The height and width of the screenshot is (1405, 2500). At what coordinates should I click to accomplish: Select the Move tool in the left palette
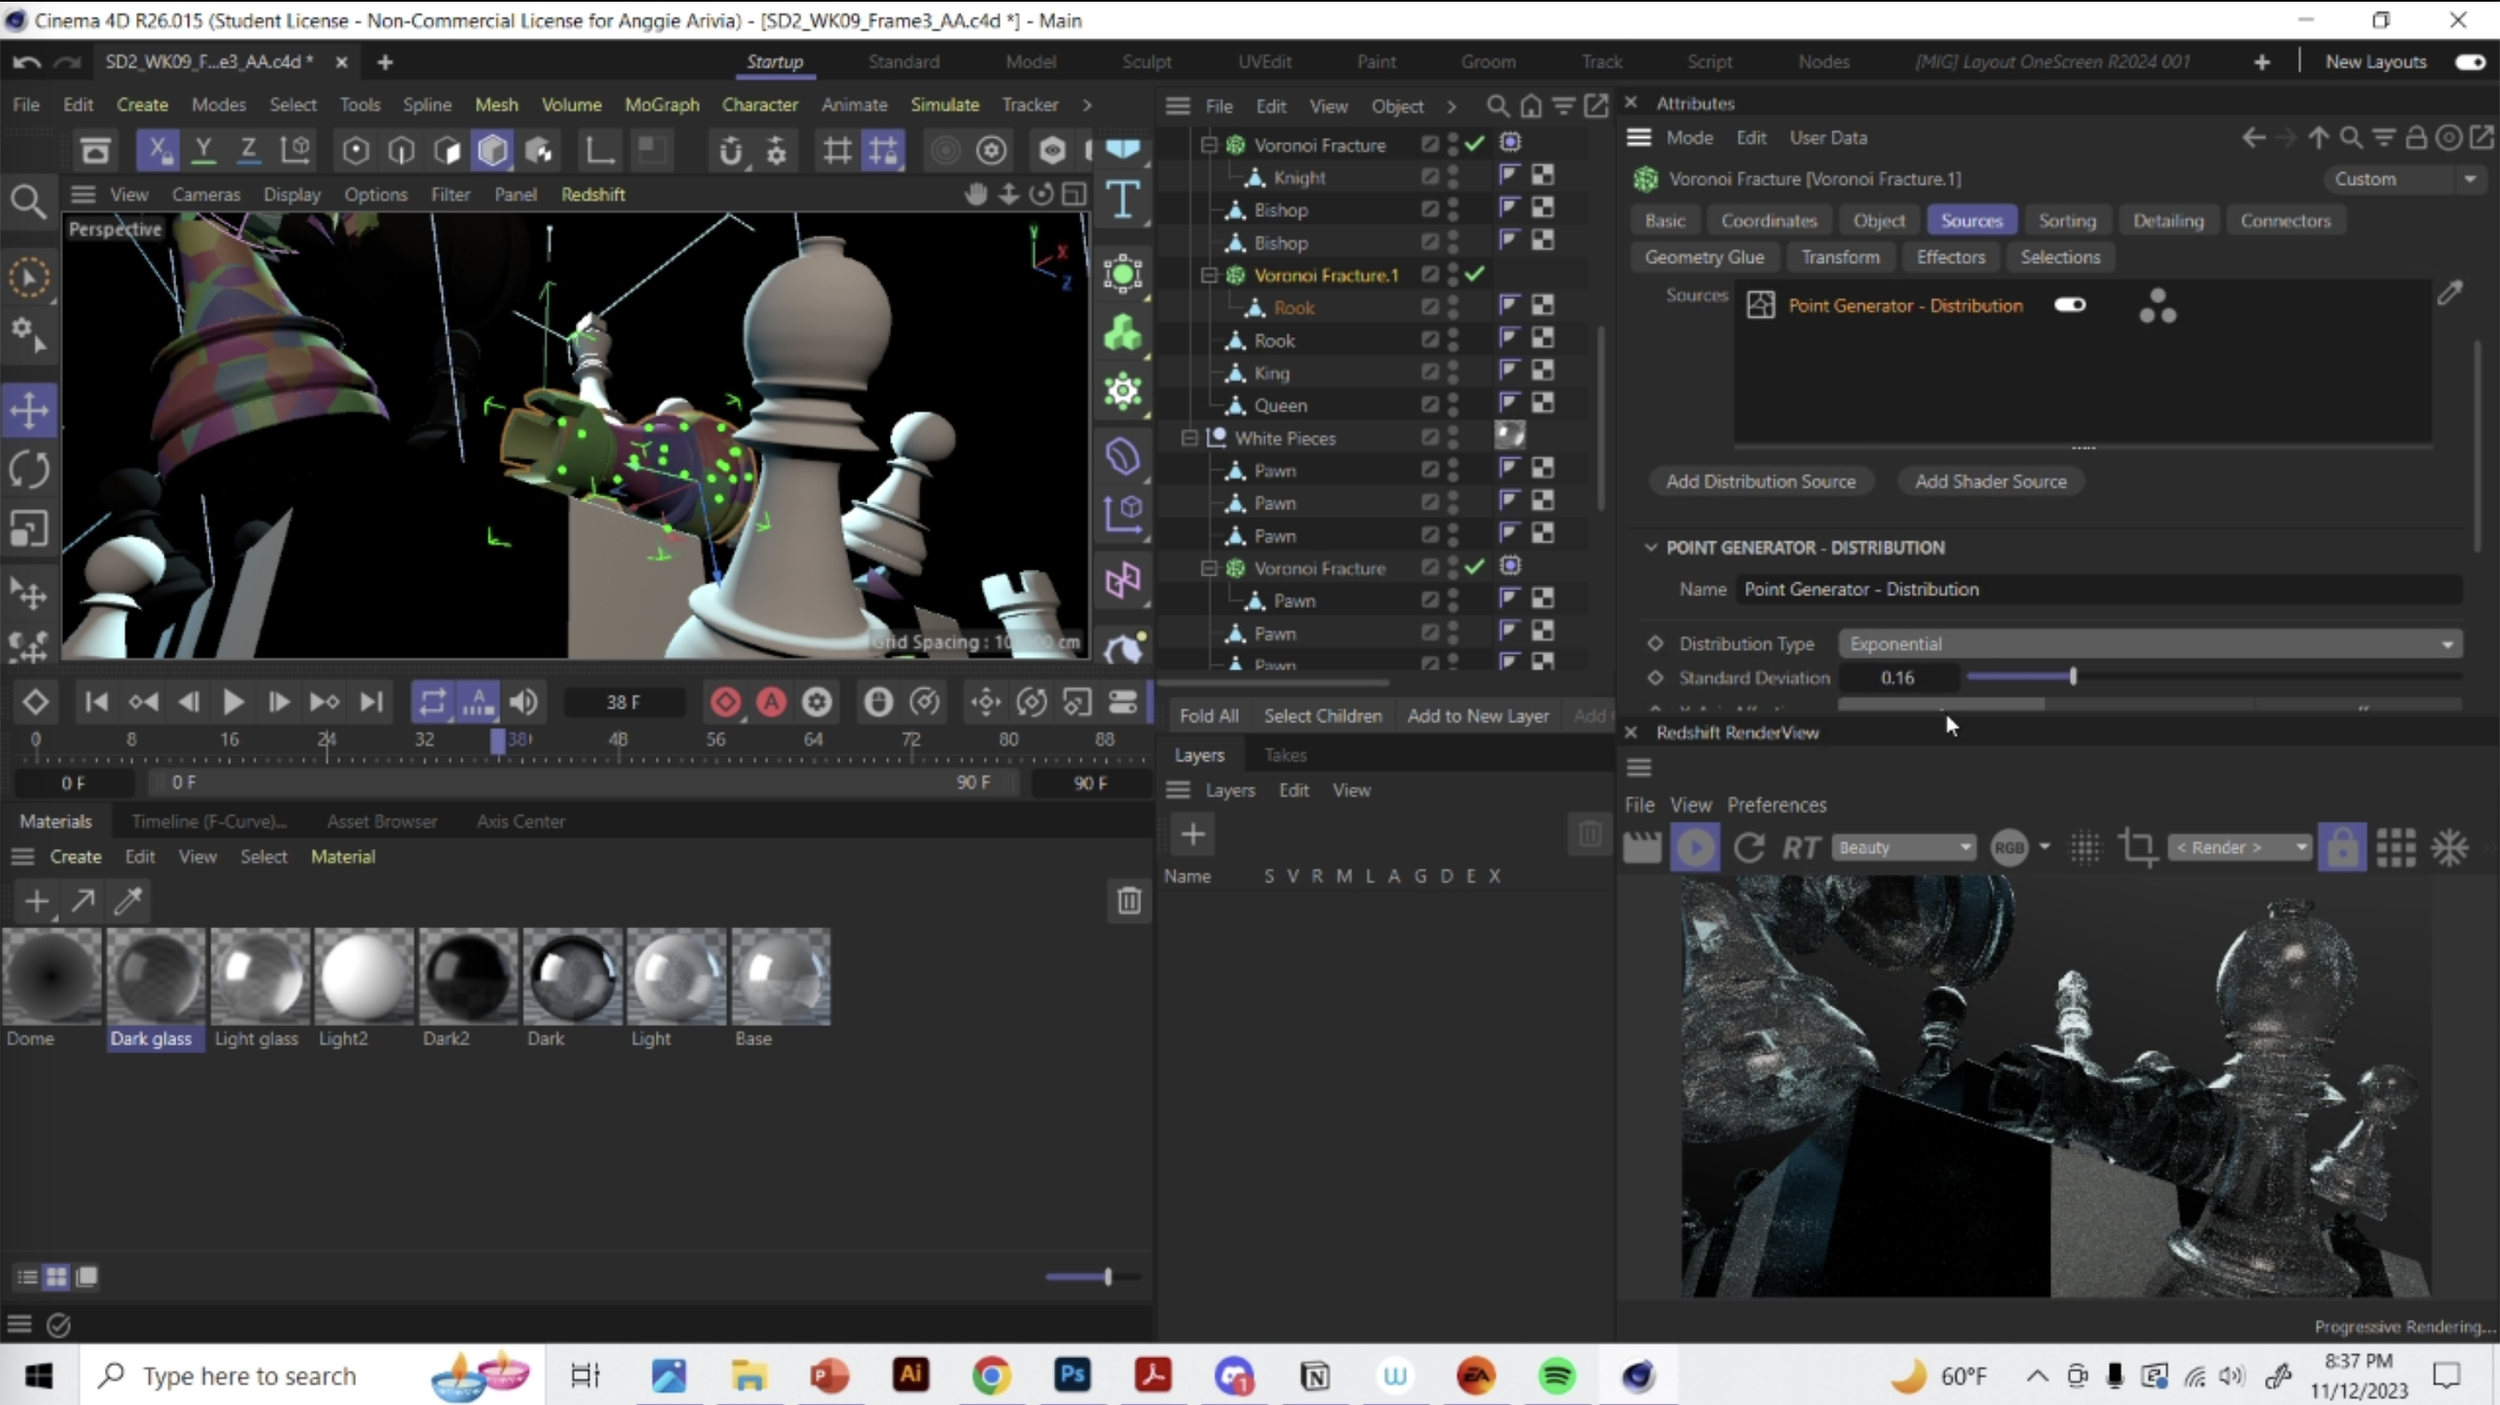click(x=29, y=410)
